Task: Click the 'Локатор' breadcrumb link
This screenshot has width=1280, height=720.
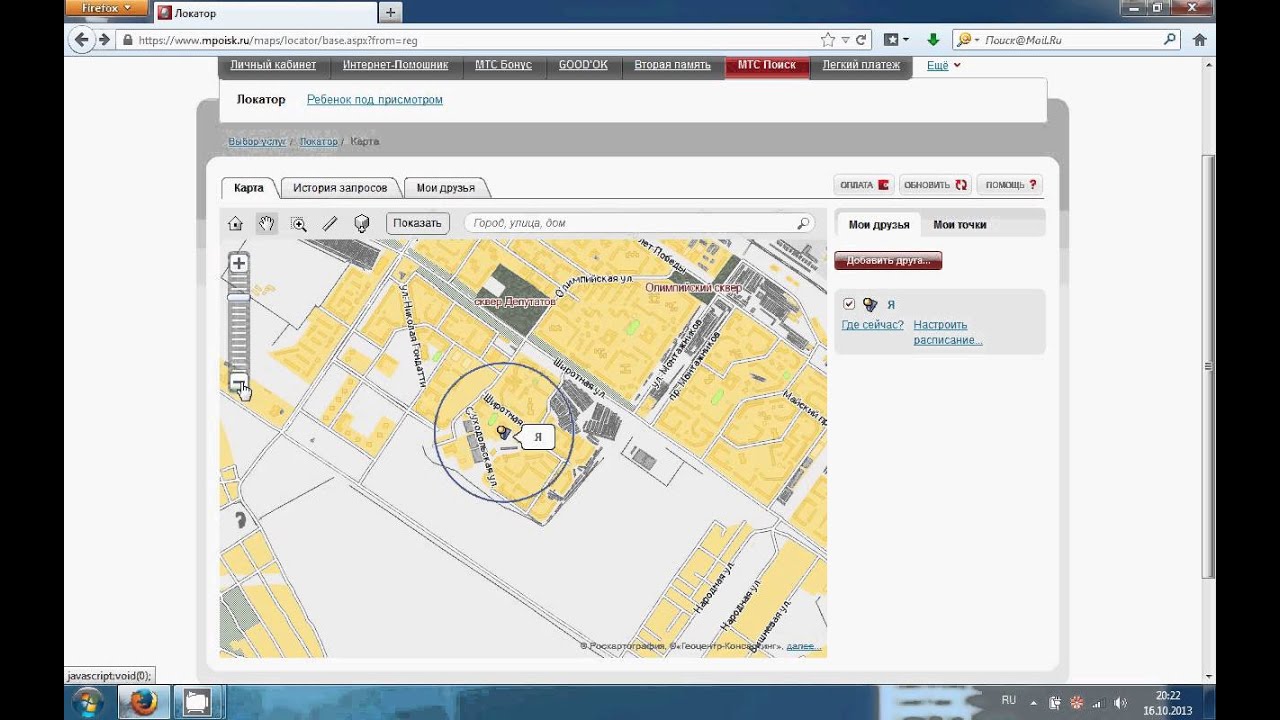Action: [x=319, y=142]
